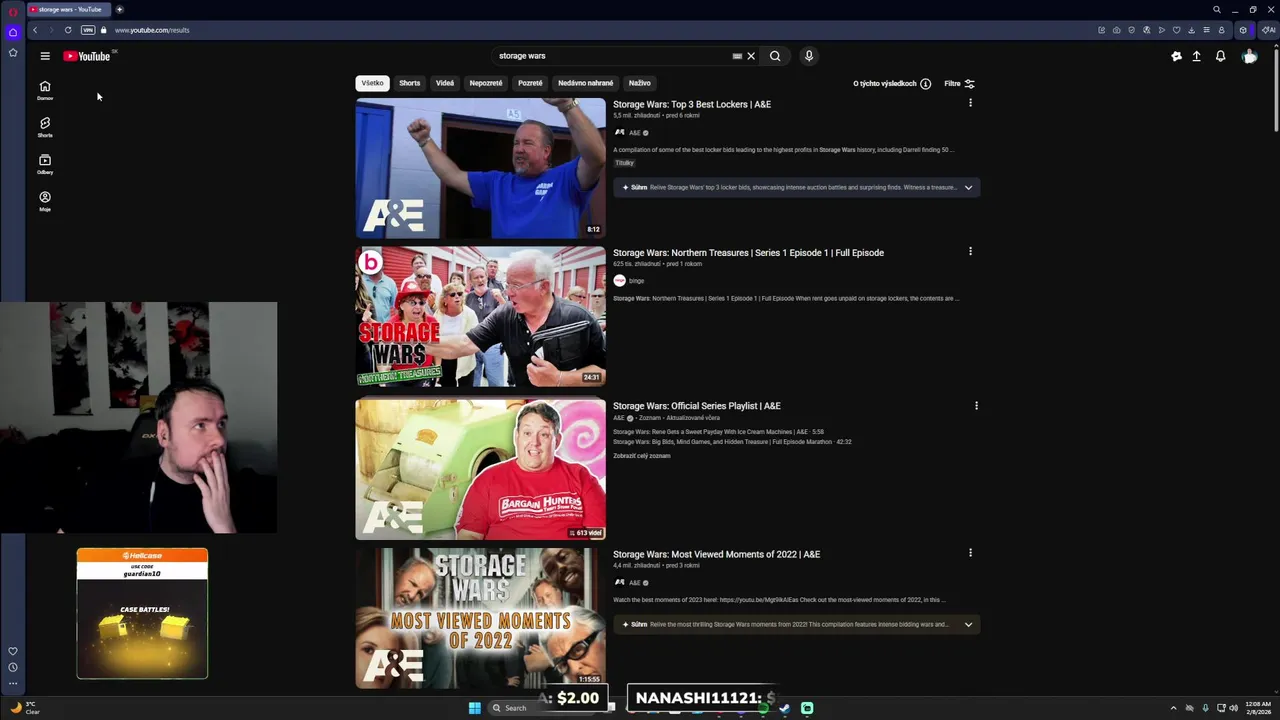1280x720 pixels.
Task: Clear the search box with the X icon
Action: point(751,56)
